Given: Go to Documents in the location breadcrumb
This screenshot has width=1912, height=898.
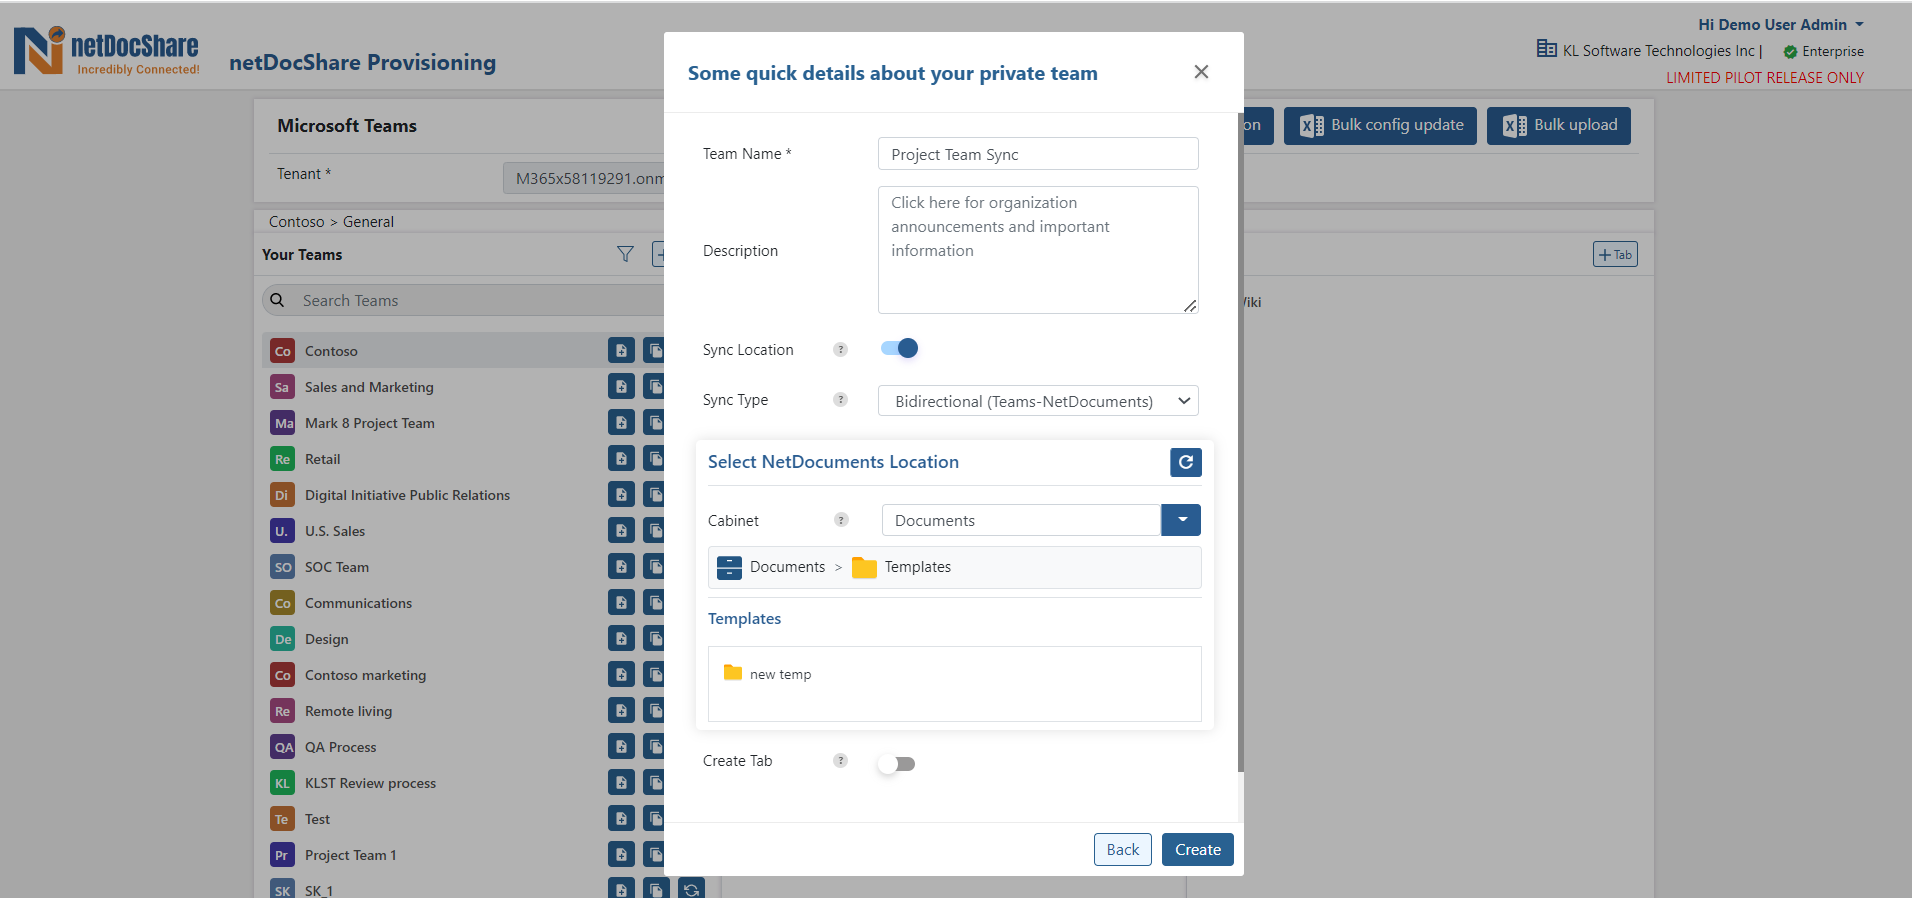Looking at the screenshot, I should 787,567.
